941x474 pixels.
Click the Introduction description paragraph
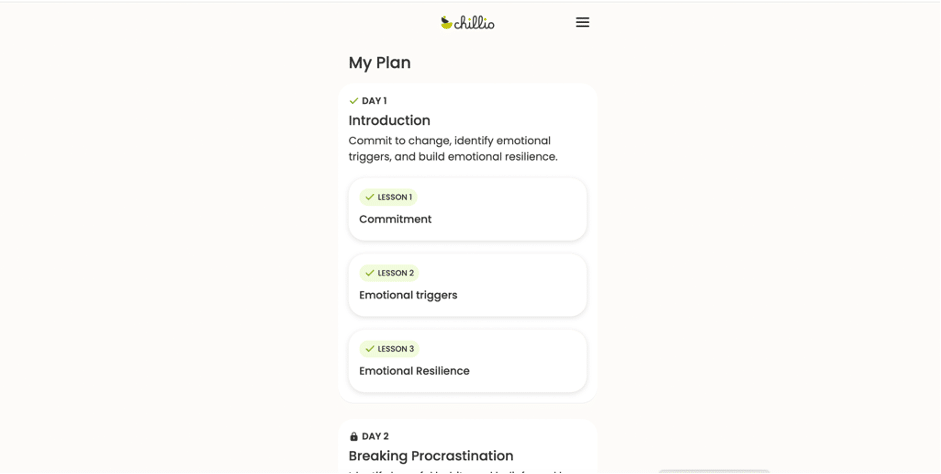(x=453, y=148)
